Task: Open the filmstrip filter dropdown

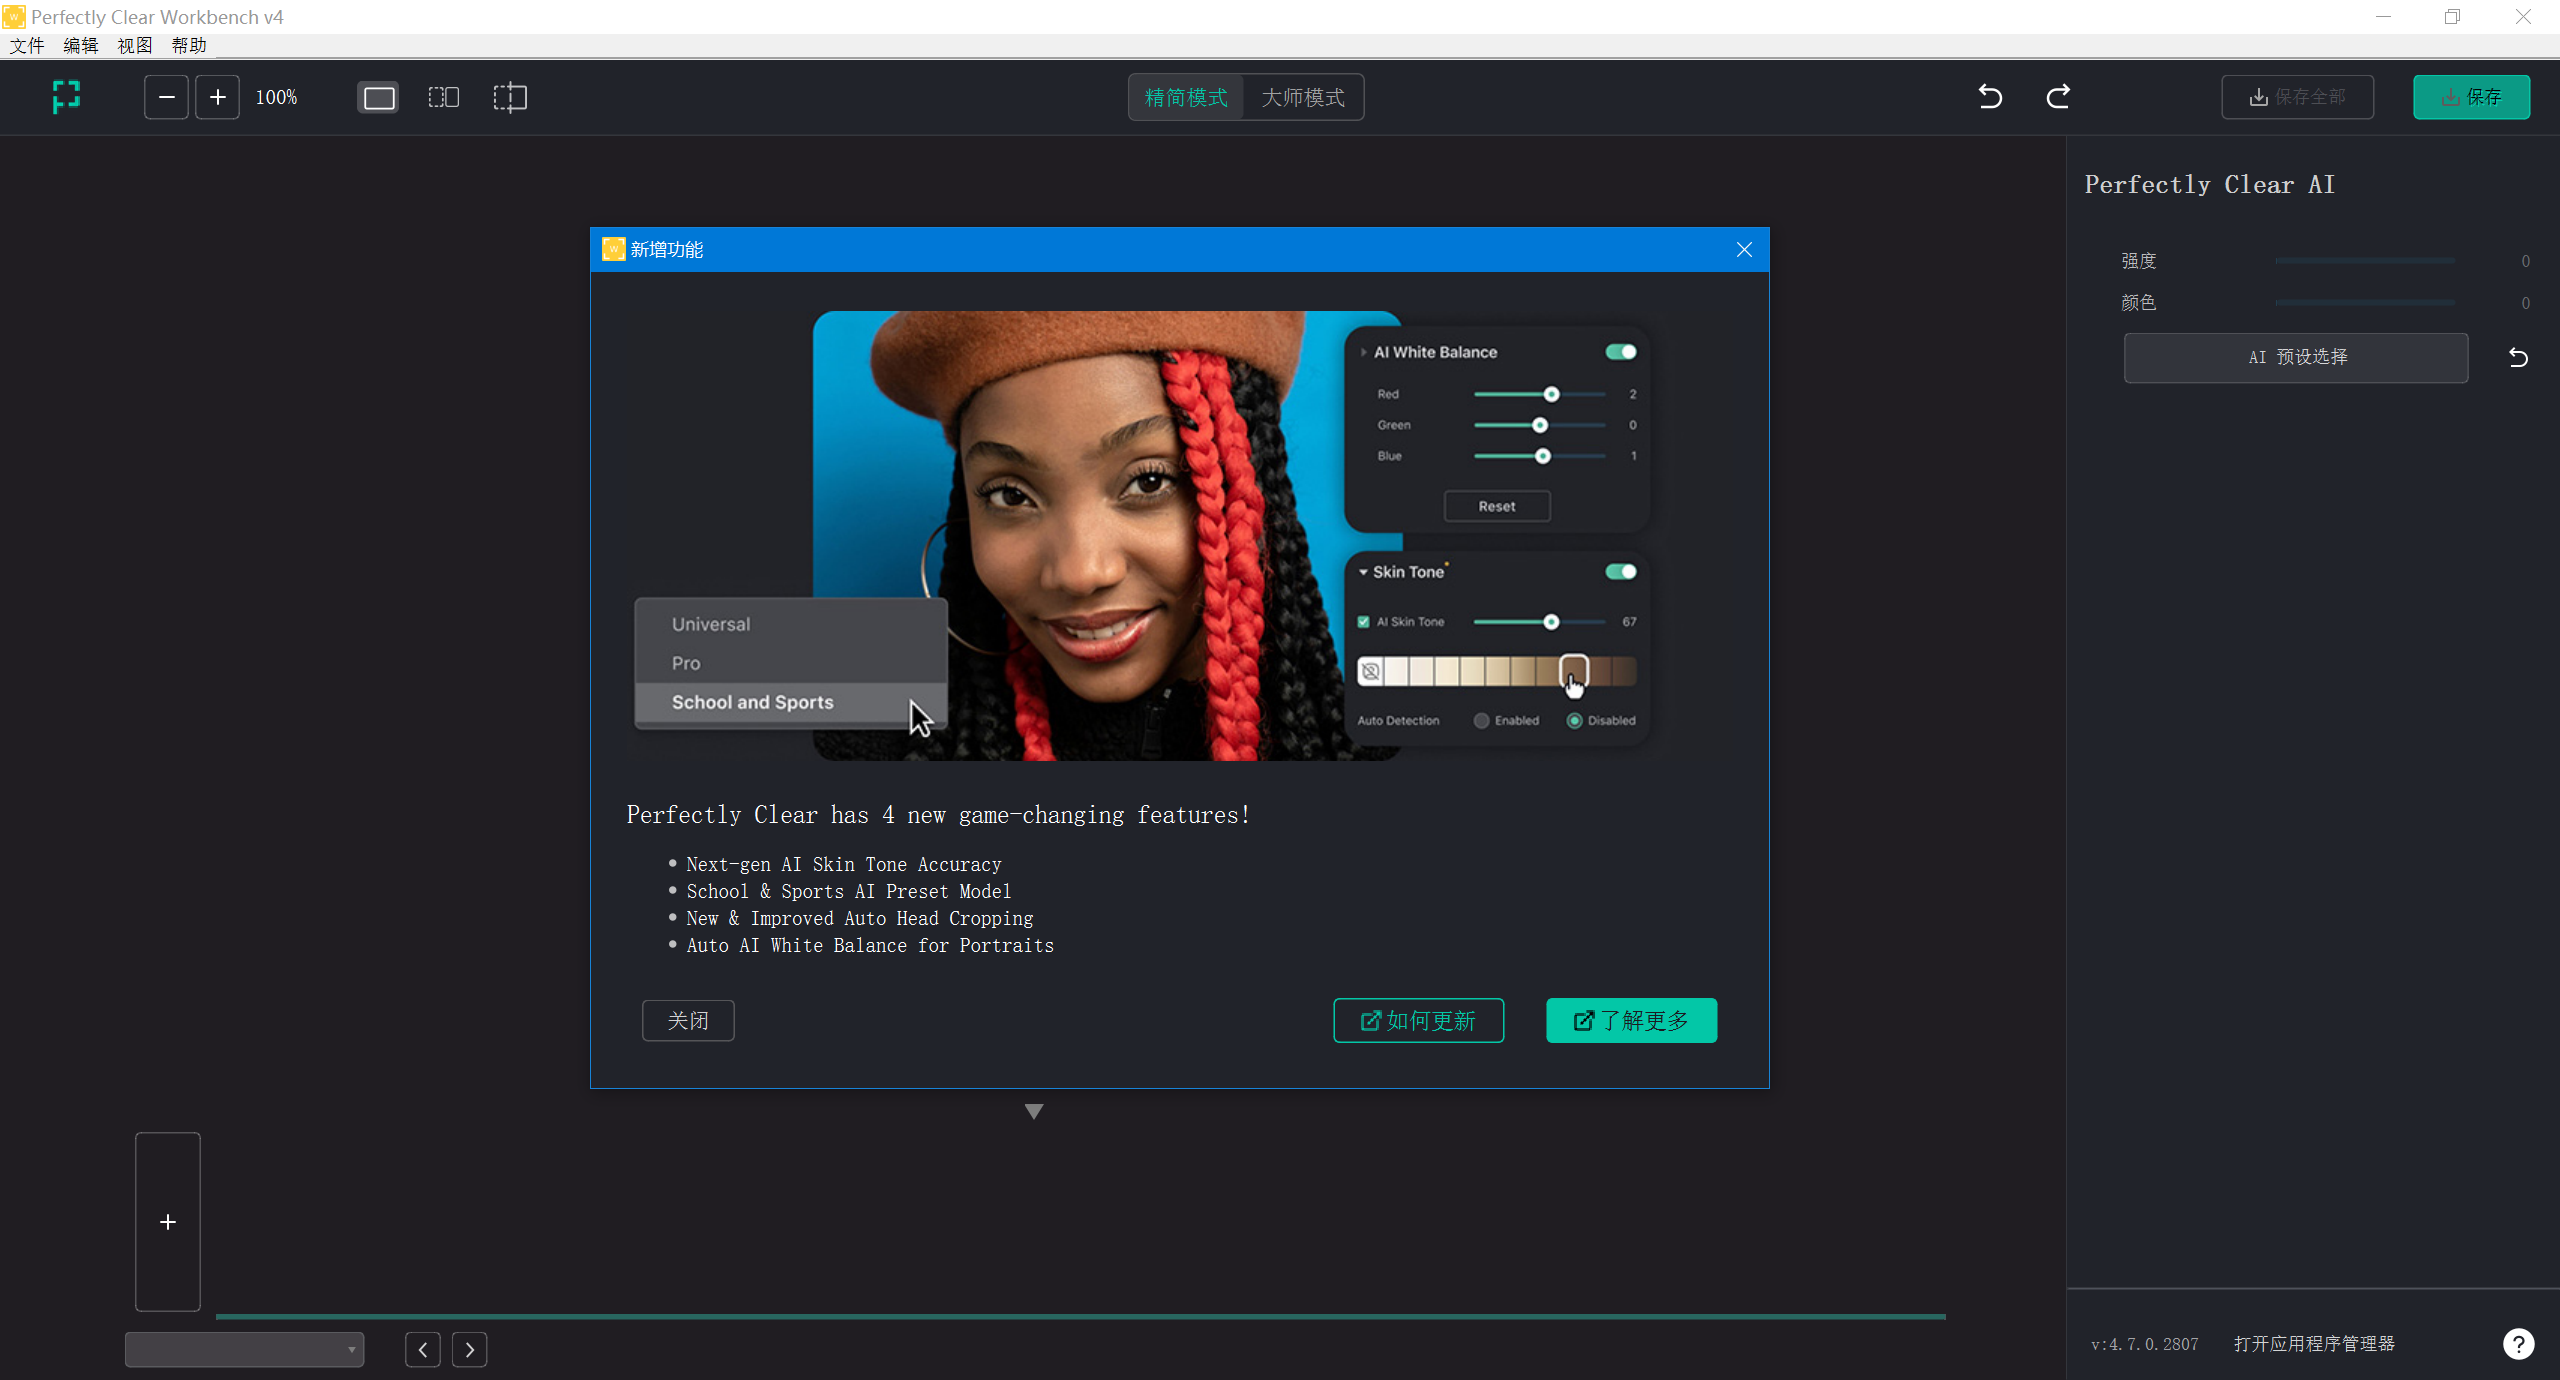Action: click(244, 1349)
